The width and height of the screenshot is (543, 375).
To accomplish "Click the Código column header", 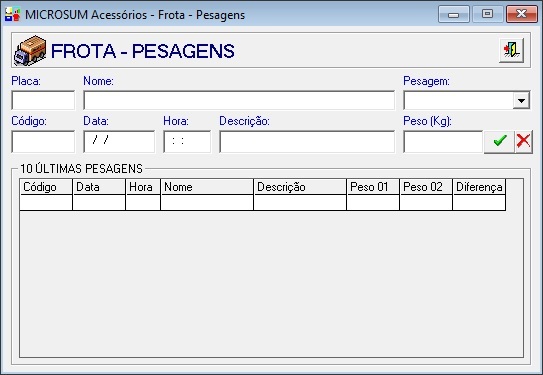I will (46, 187).
